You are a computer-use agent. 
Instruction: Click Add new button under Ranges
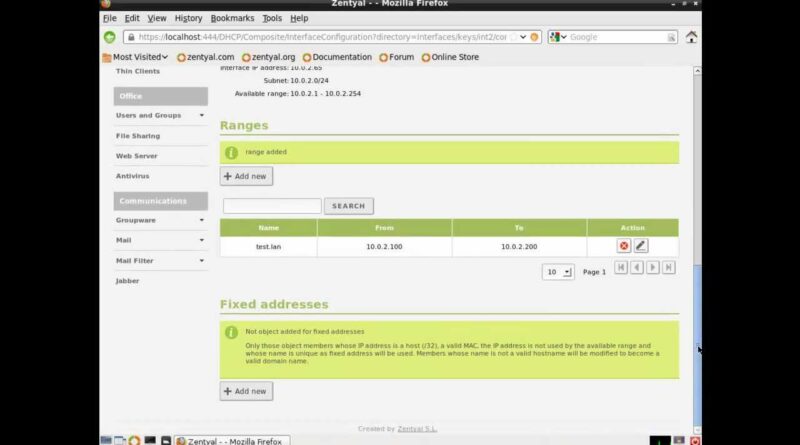[x=246, y=176]
